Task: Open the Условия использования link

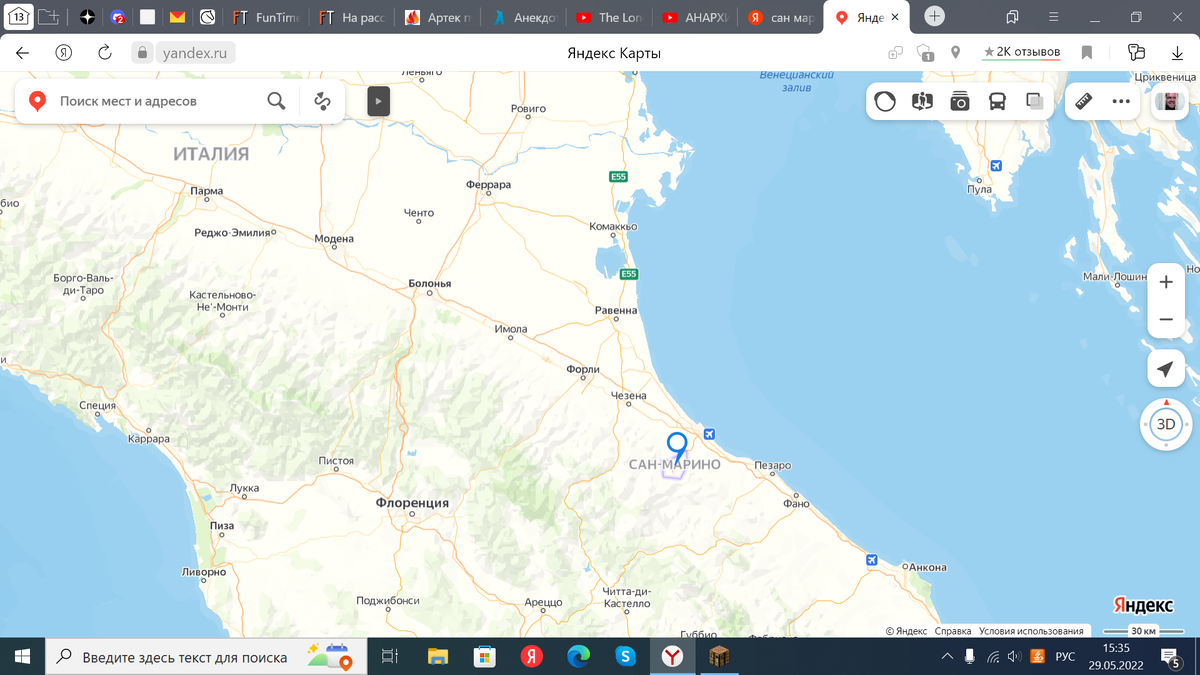Action: pyautogui.click(x=1031, y=631)
